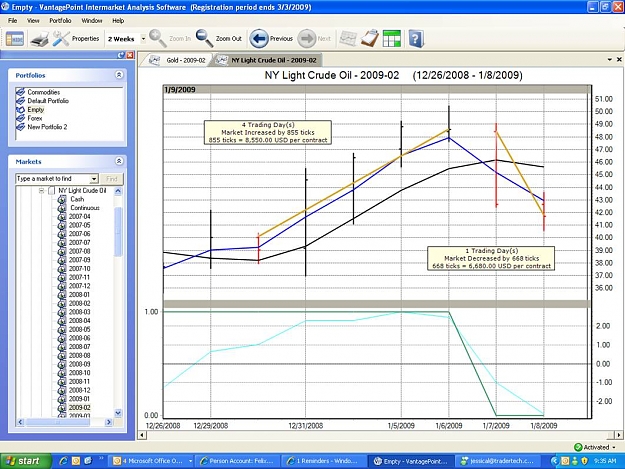Open the Portfolio menu

pos(60,21)
